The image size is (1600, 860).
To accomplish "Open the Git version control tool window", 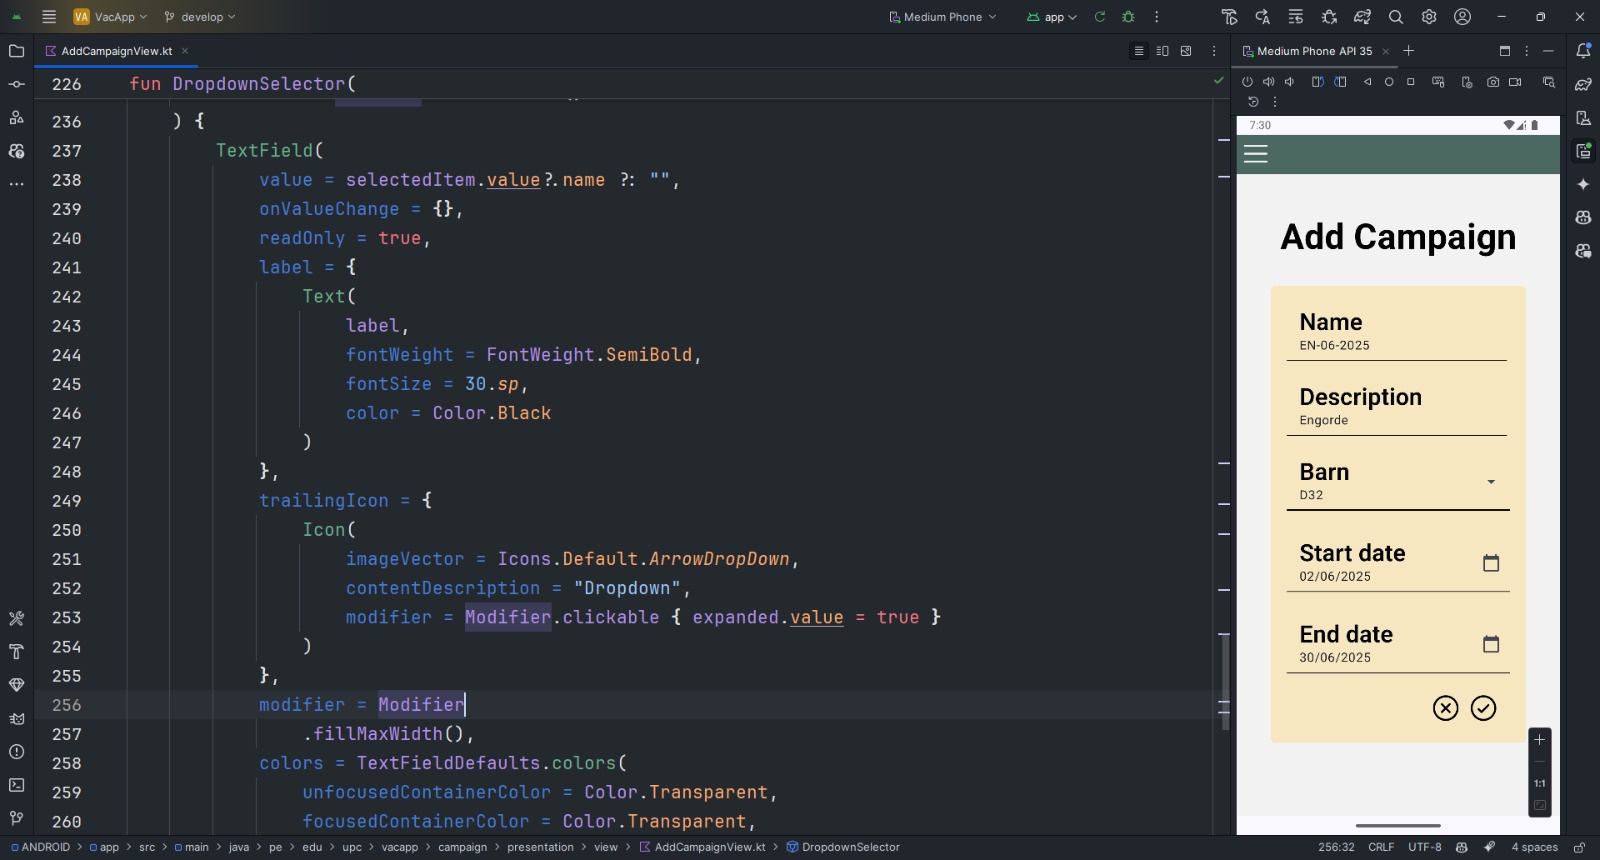I will pos(16,818).
